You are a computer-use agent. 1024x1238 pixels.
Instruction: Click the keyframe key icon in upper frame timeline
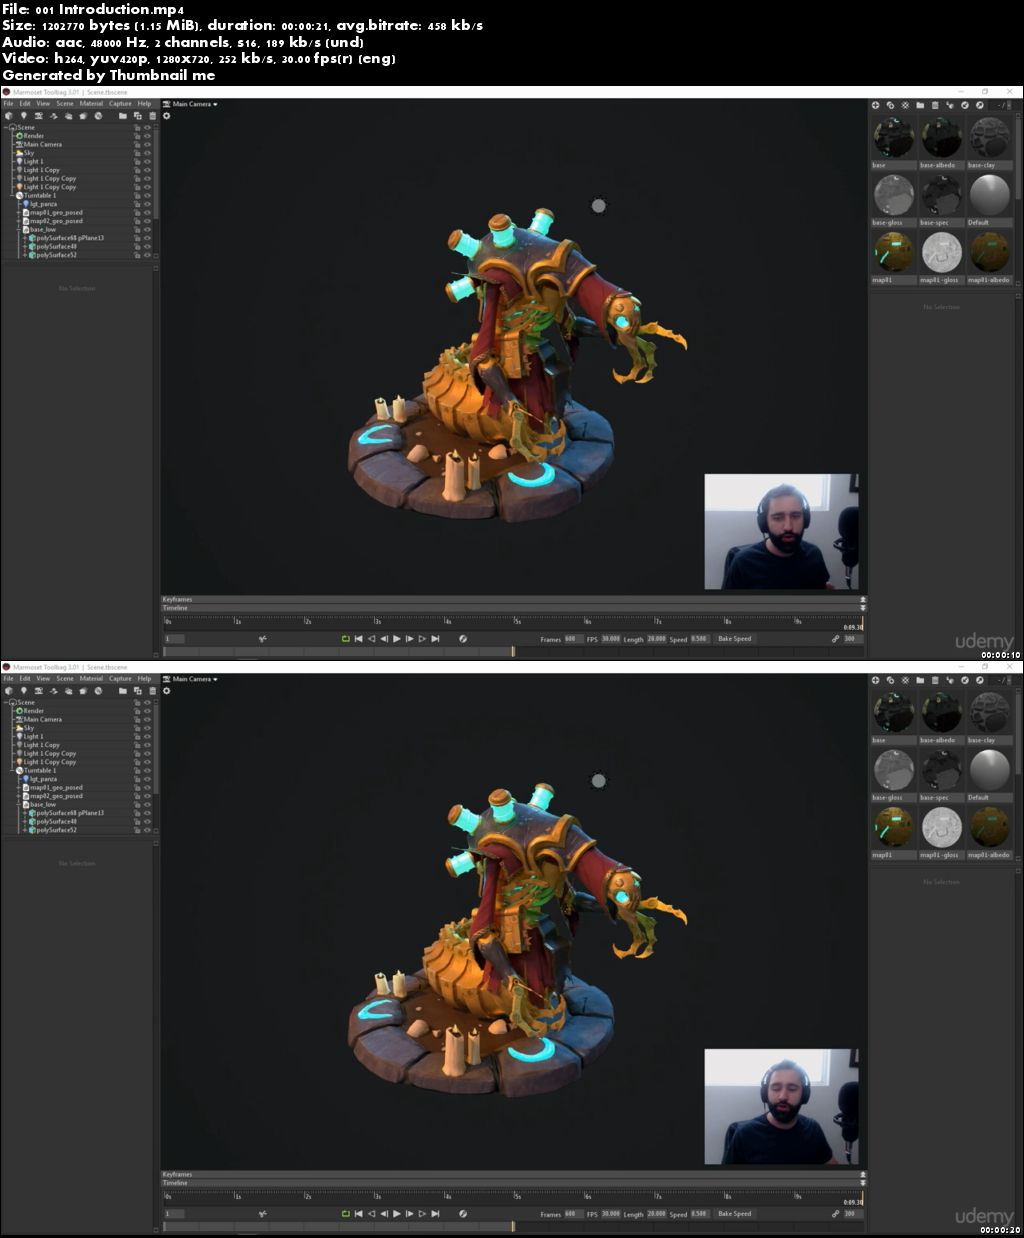[x=263, y=638]
